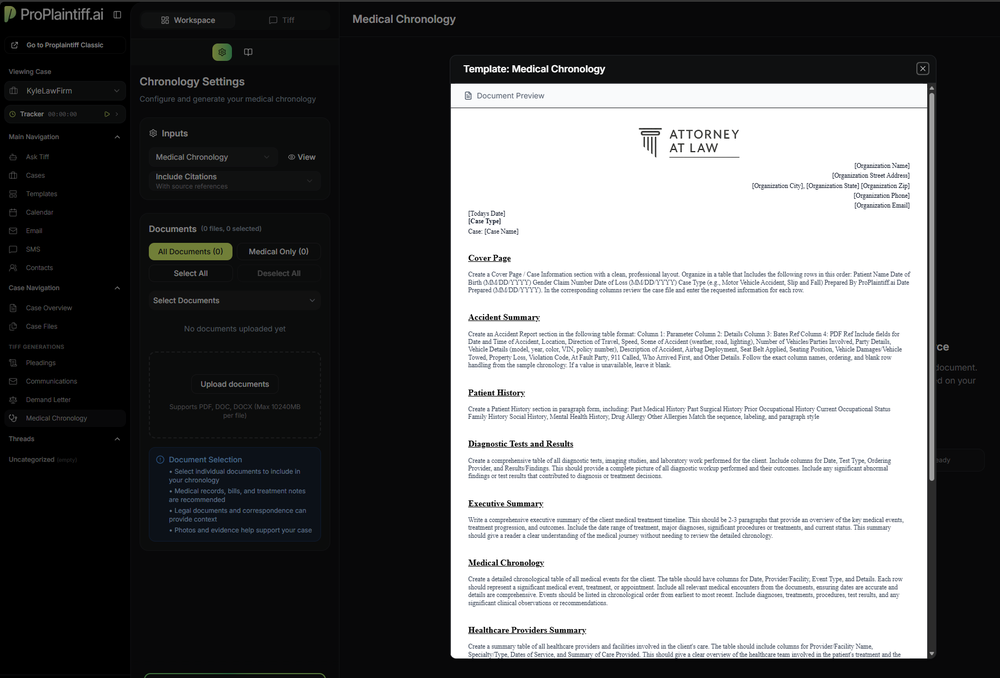
Task: Open the Medical Chronology template dropdown
Action: click(213, 157)
